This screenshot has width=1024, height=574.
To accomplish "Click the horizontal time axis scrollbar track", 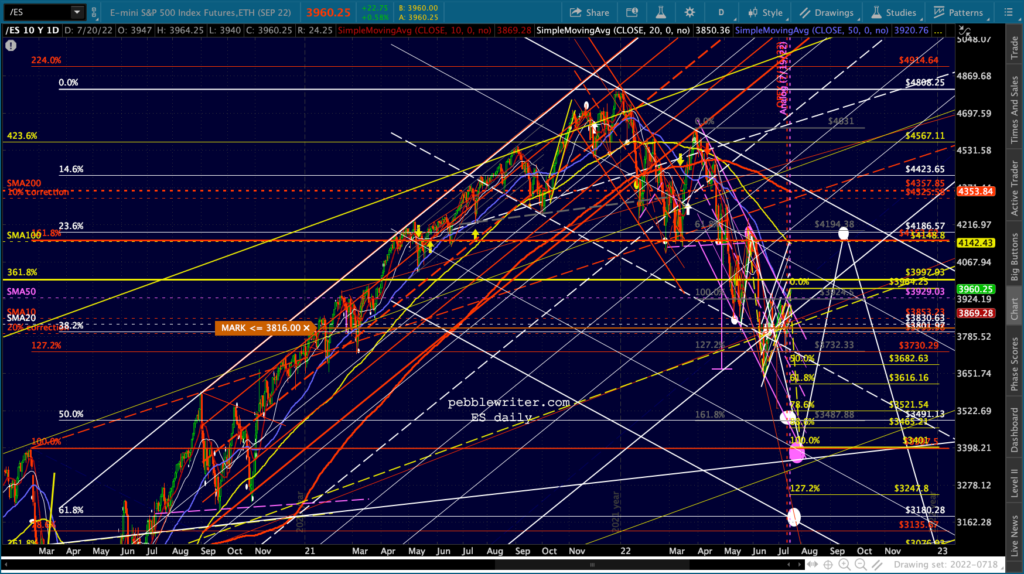I will click(x=402, y=564).
